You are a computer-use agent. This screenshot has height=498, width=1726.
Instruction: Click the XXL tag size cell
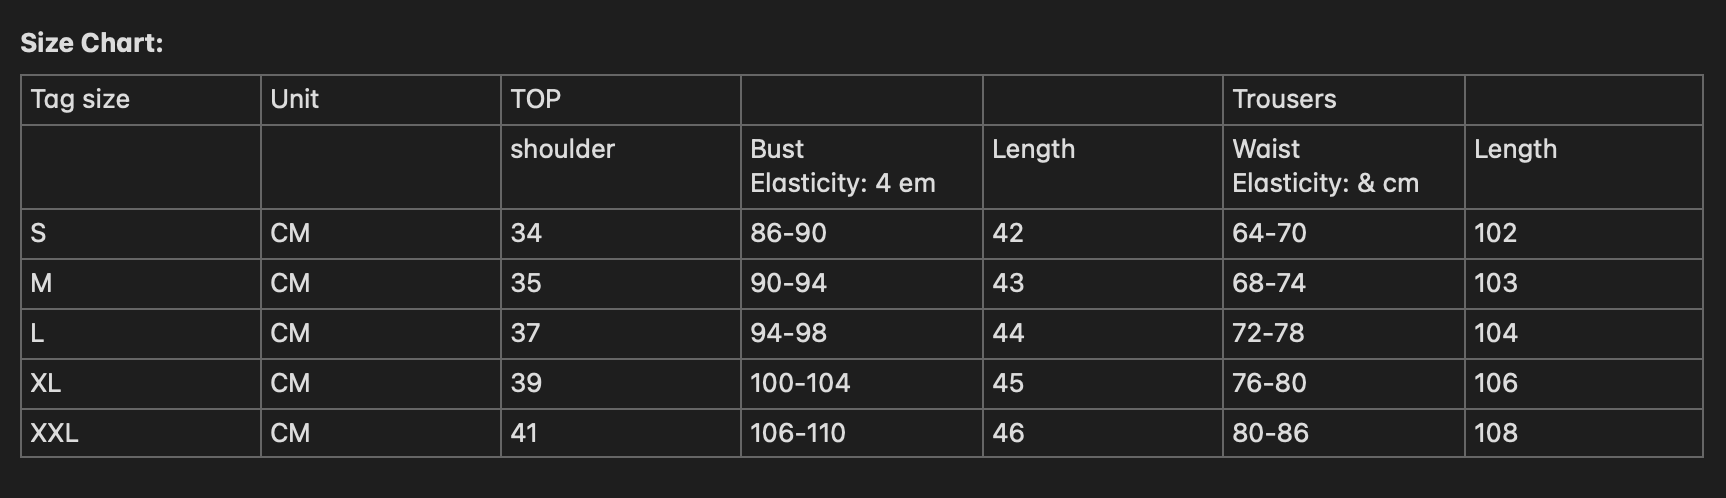point(54,433)
